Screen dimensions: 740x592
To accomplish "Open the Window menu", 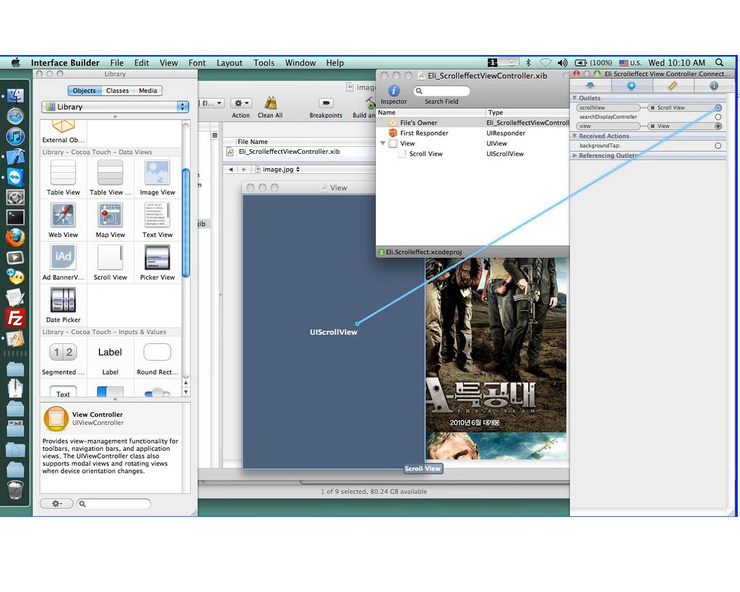I will click(x=300, y=62).
